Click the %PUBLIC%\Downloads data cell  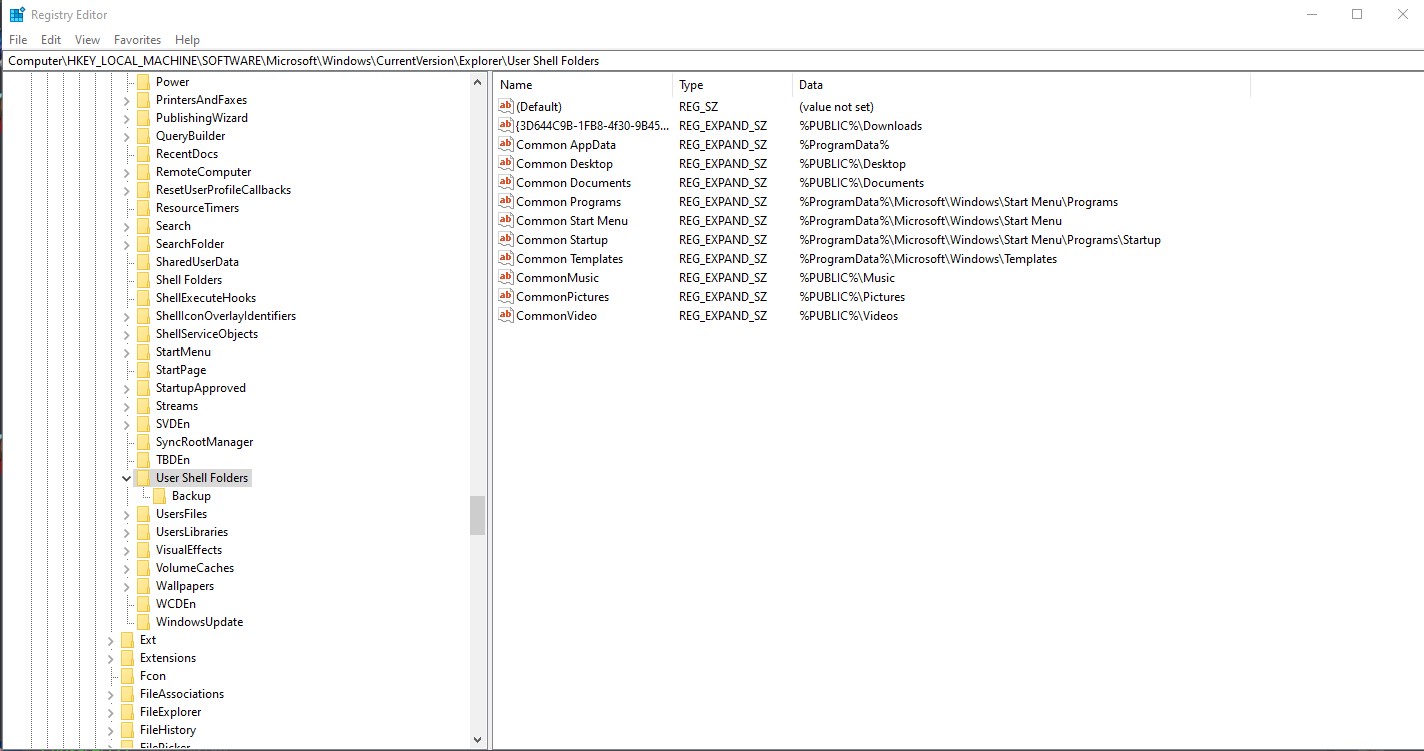(x=860, y=126)
